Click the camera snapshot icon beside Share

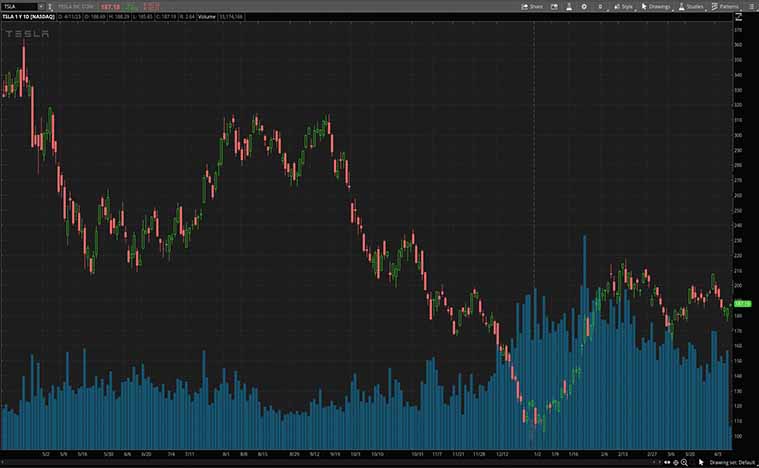coord(555,7)
